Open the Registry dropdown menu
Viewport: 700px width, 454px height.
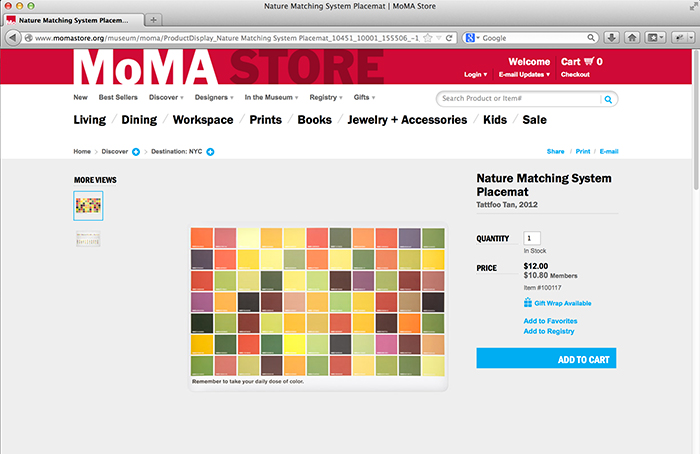(x=325, y=98)
